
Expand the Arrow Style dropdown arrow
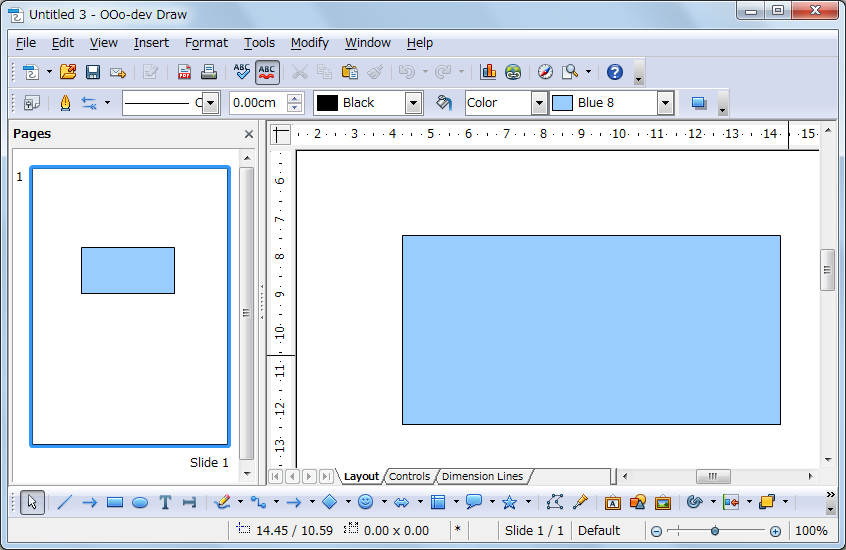107,103
